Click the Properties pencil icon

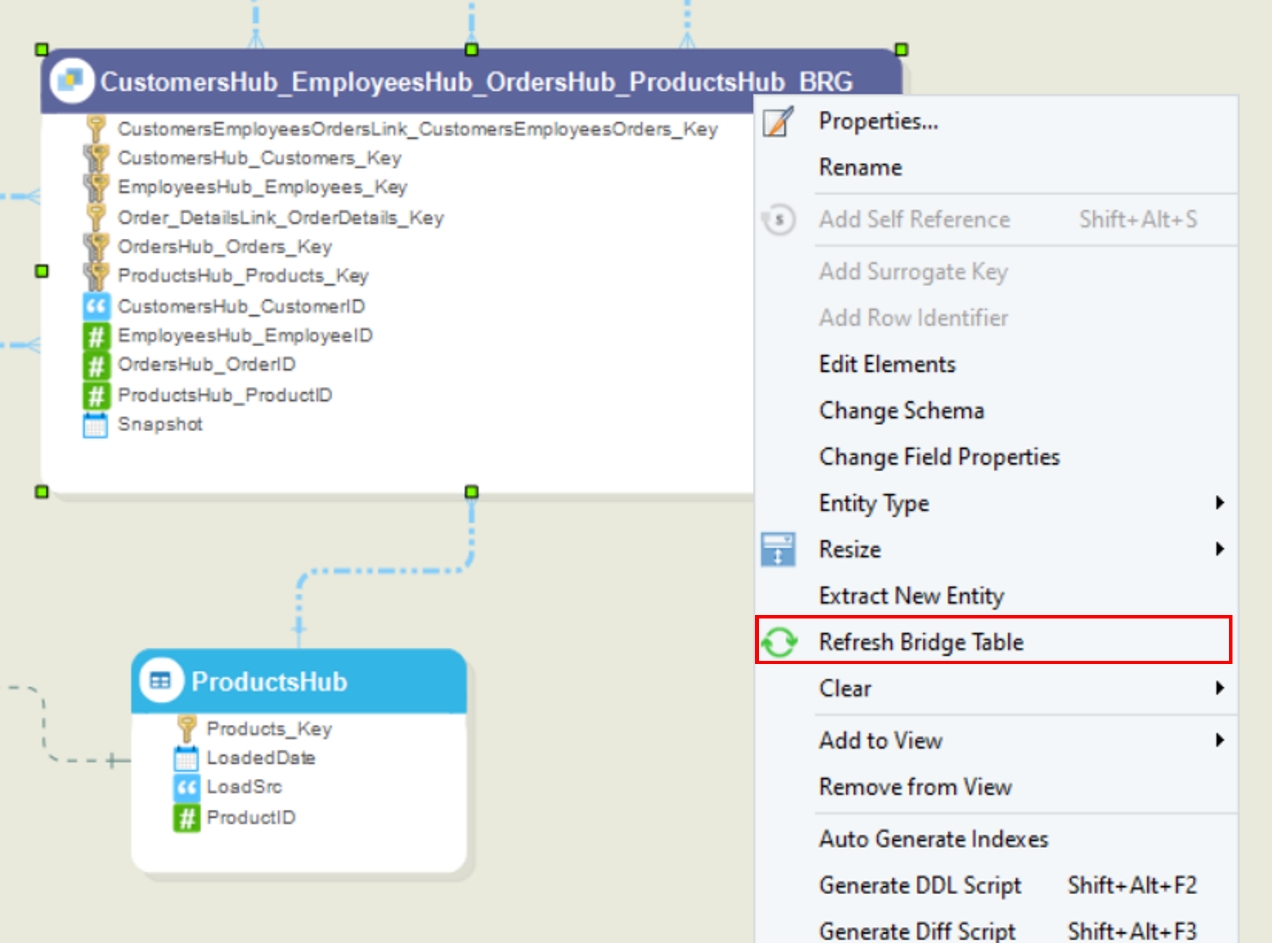click(x=777, y=122)
